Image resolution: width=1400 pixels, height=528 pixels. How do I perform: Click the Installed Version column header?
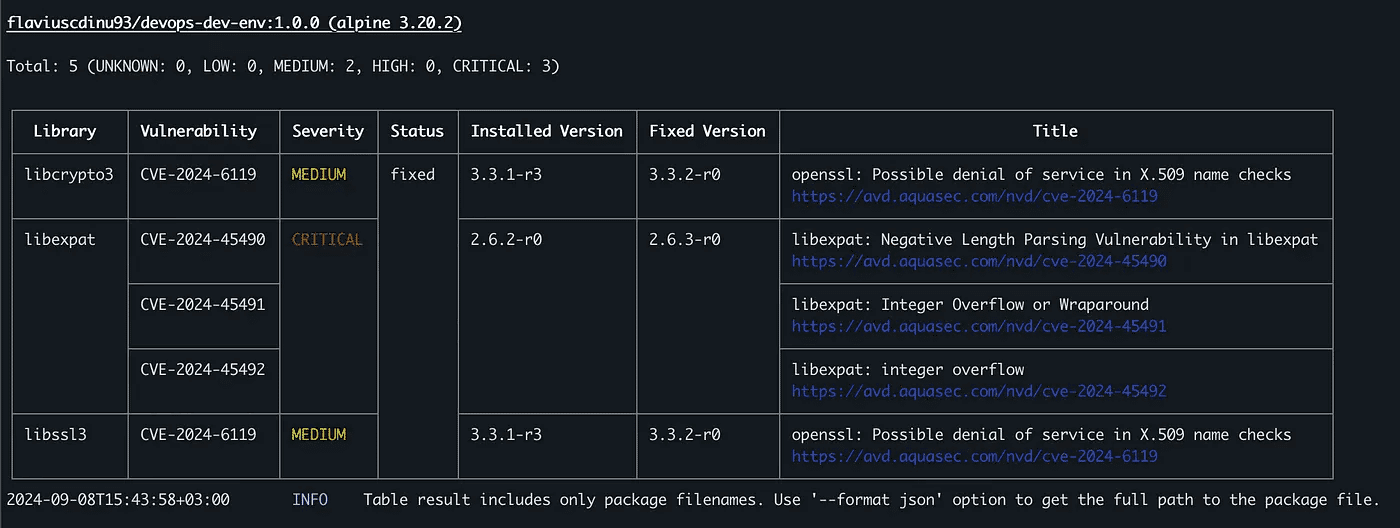(547, 131)
